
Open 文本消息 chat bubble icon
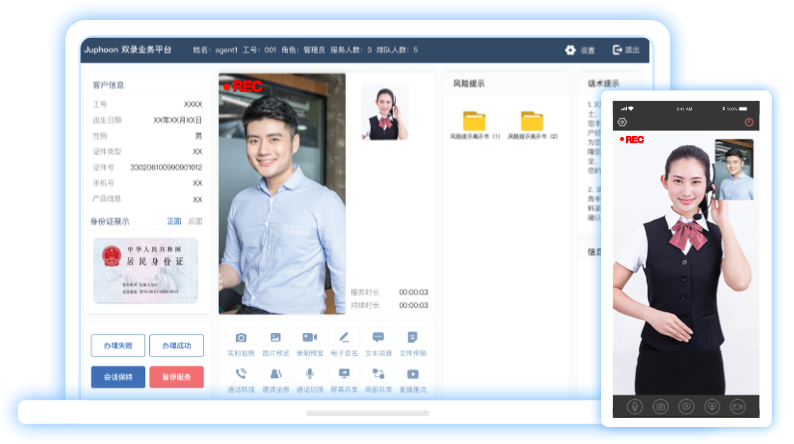[x=378, y=338]
